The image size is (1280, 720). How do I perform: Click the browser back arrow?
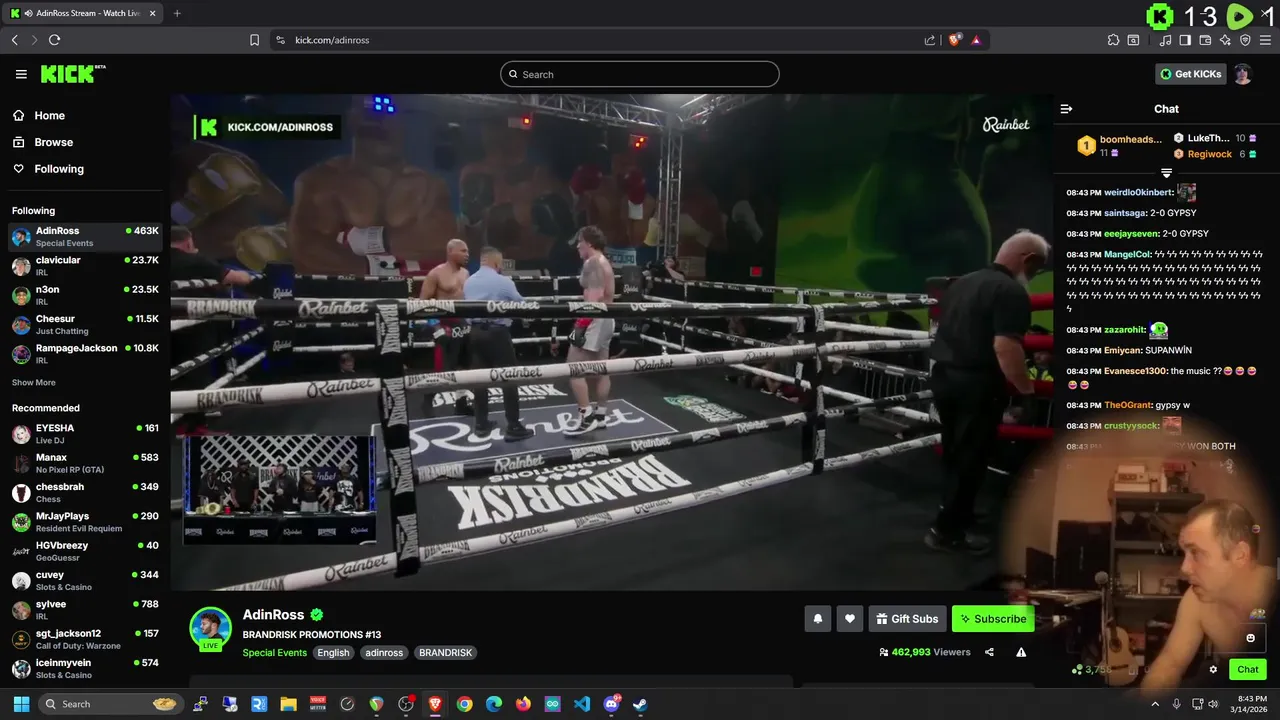(x=14, y=40)
